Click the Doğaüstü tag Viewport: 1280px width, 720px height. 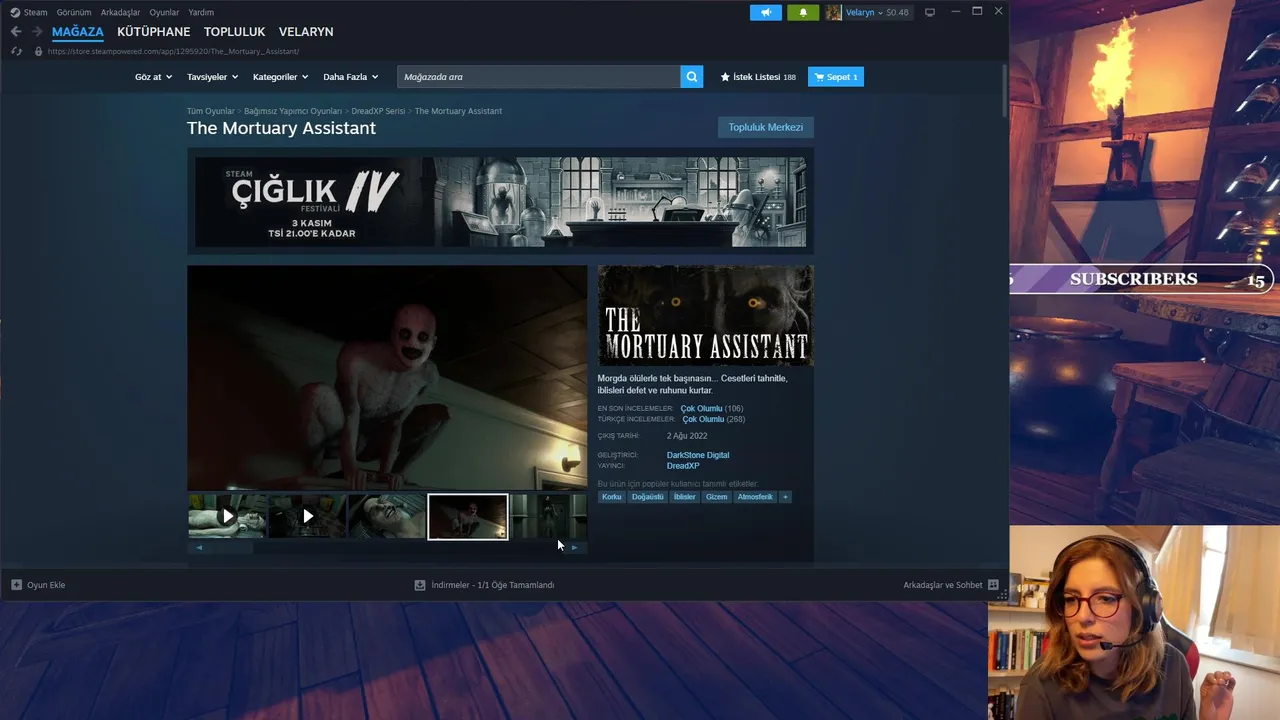[647, 497]
